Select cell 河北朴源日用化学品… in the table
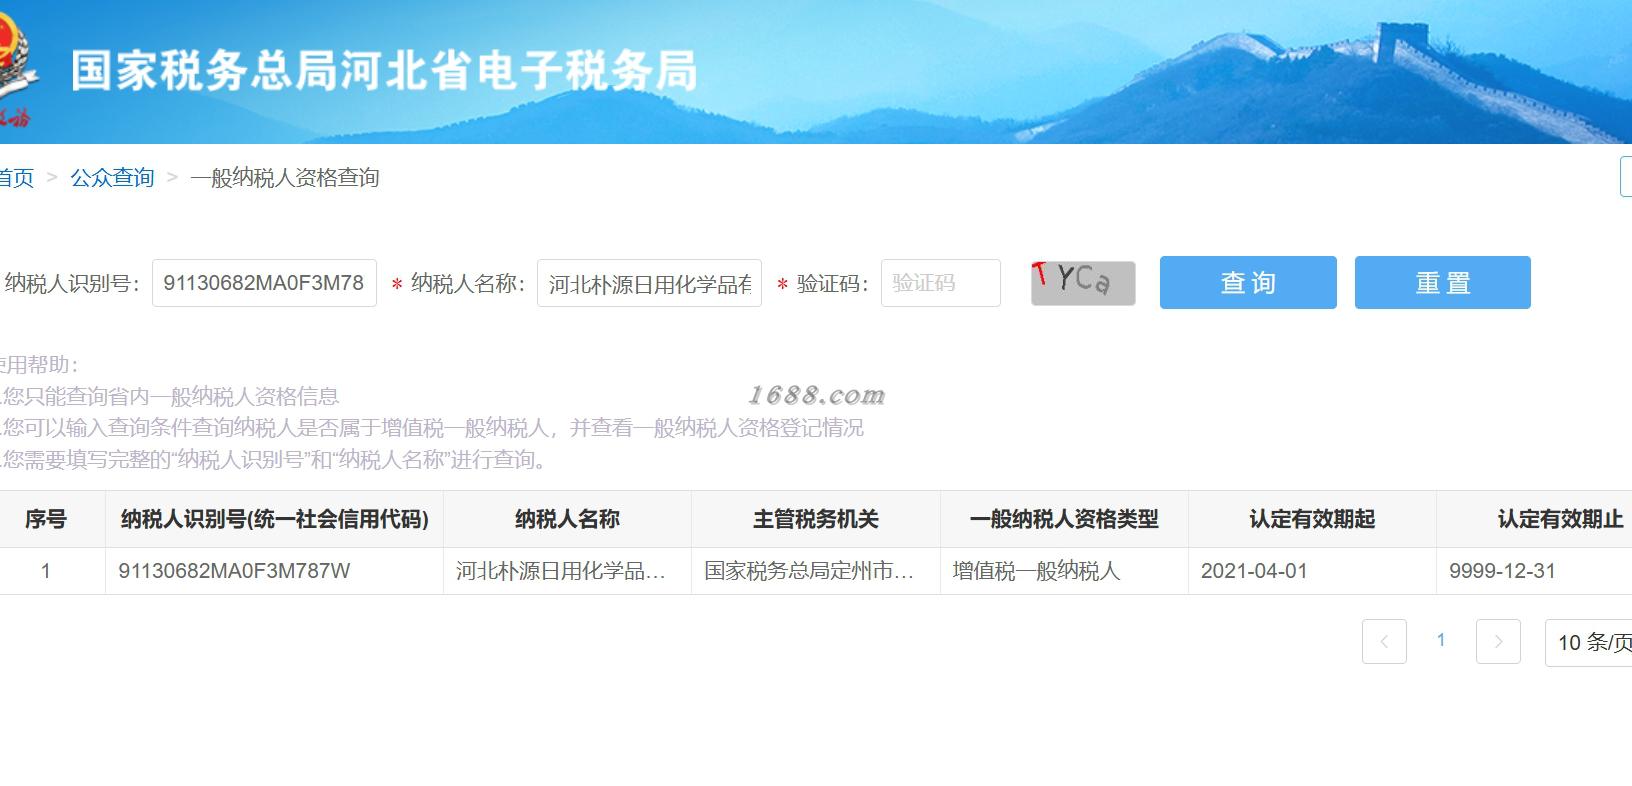The image size is (1632, 786). click(567, 571)
